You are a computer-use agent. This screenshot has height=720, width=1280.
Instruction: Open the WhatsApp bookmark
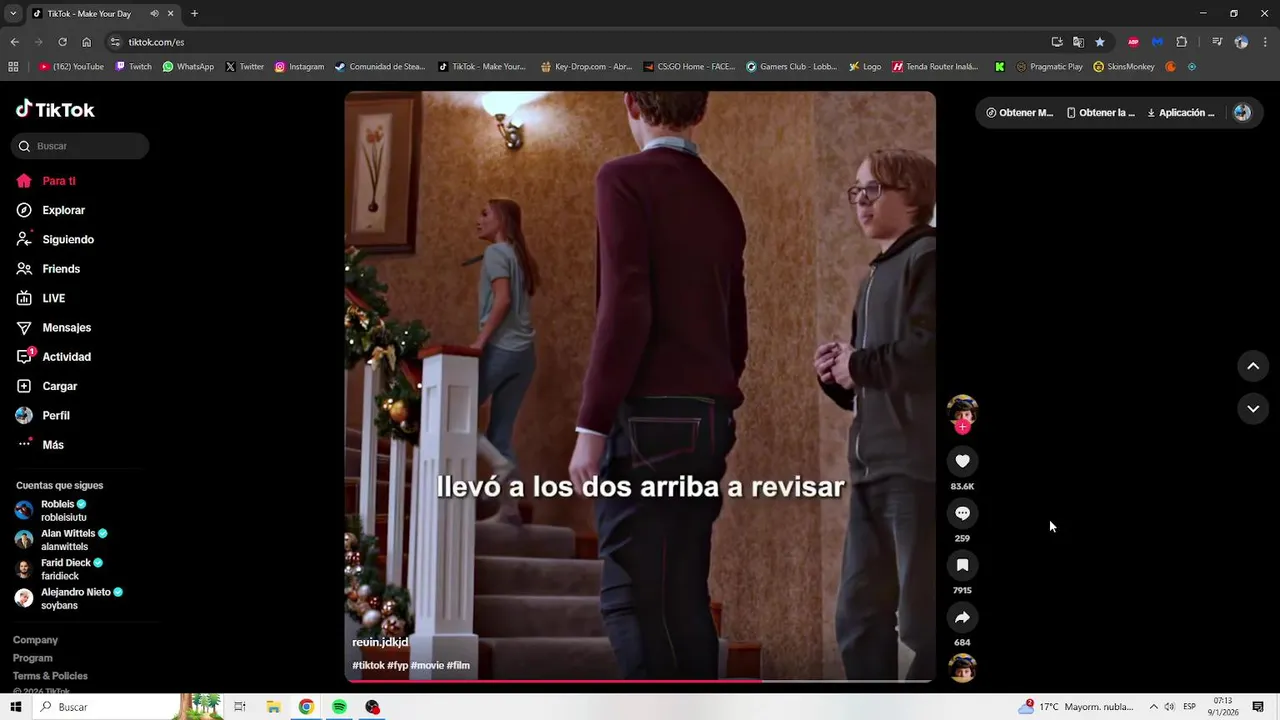tap(188, 67)
